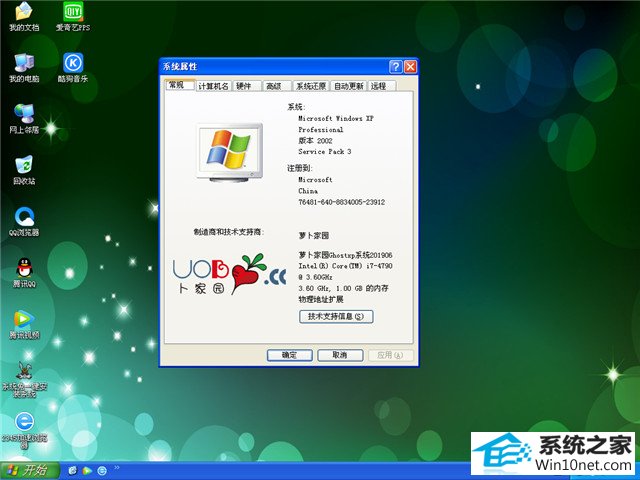Click the text 'Intel(R) Core(TM) i7-4790'

(345, 266)
